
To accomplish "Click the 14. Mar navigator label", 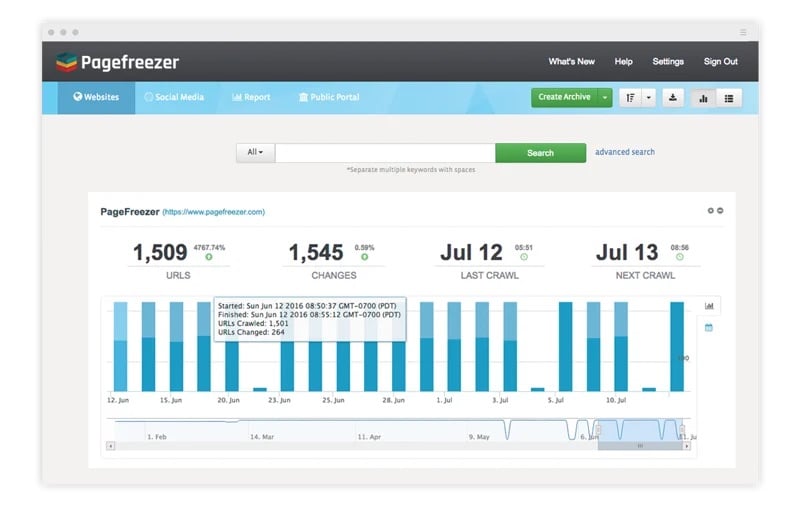I will (x=262, y=437).
